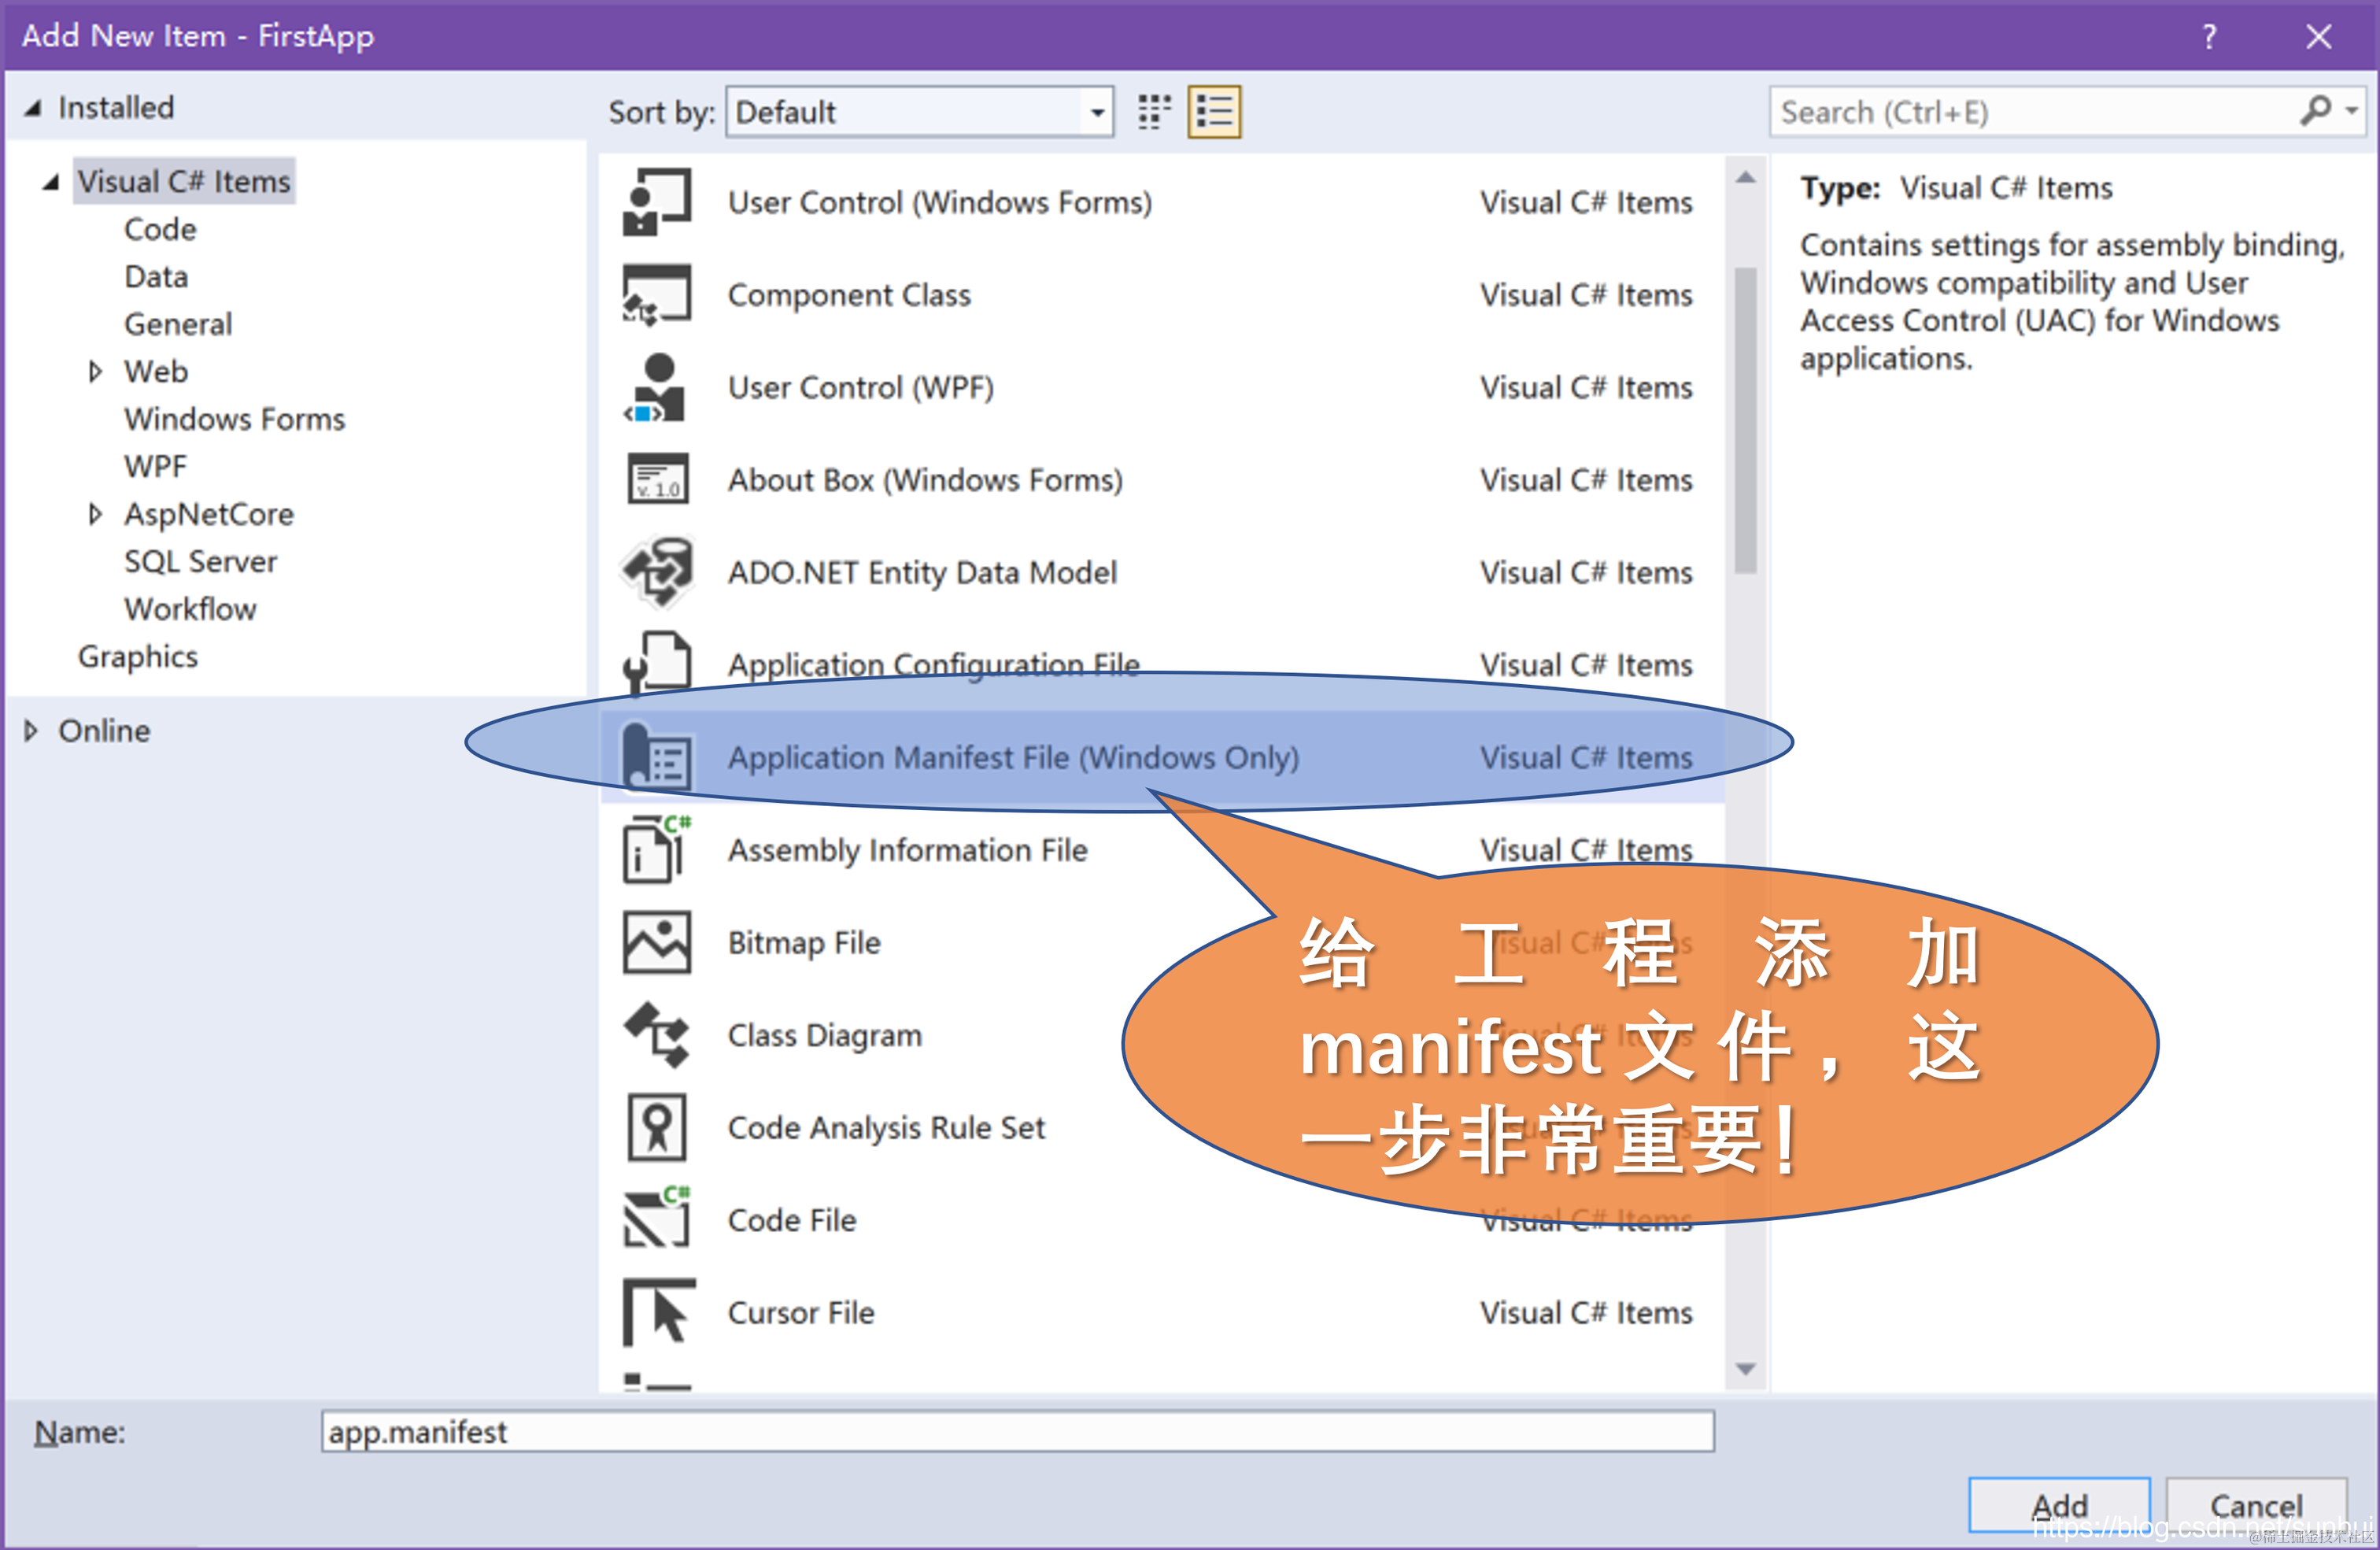The image size is (2380, 1550).
Task: Select the Windows Forms category
Action: point(234,419)
